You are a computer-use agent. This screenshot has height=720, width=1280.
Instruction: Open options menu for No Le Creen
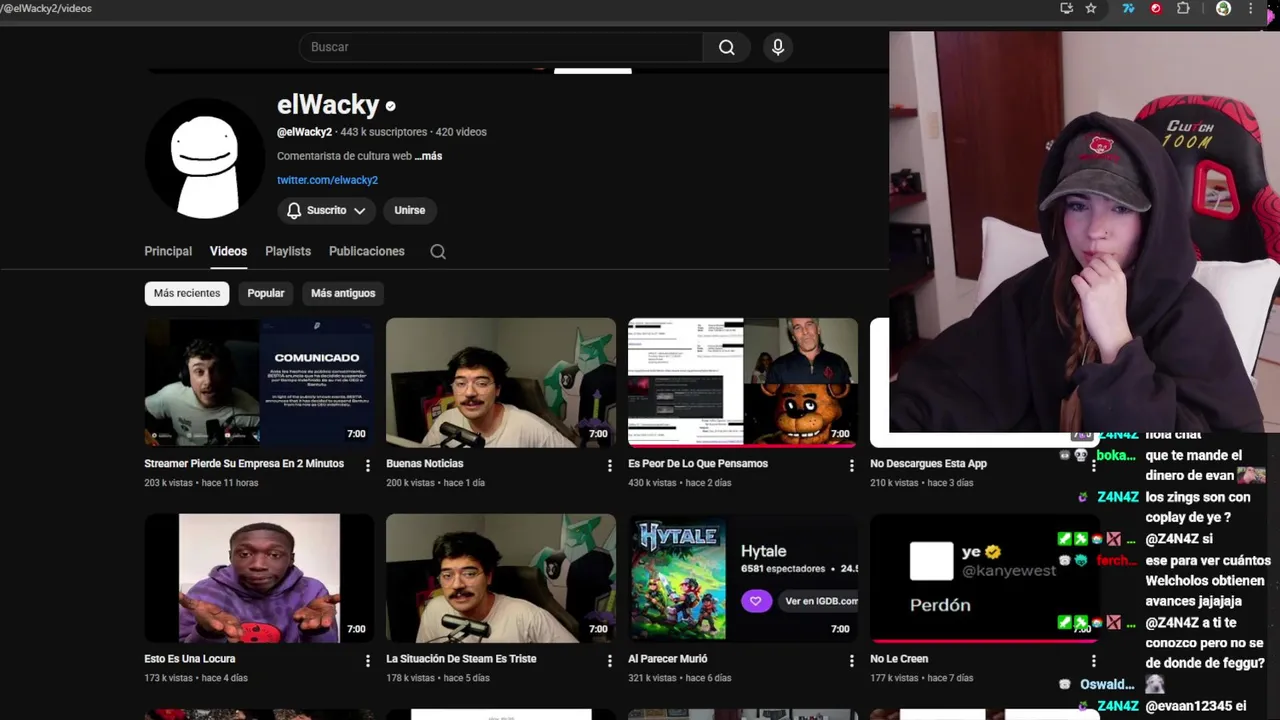coord(1094,661)
